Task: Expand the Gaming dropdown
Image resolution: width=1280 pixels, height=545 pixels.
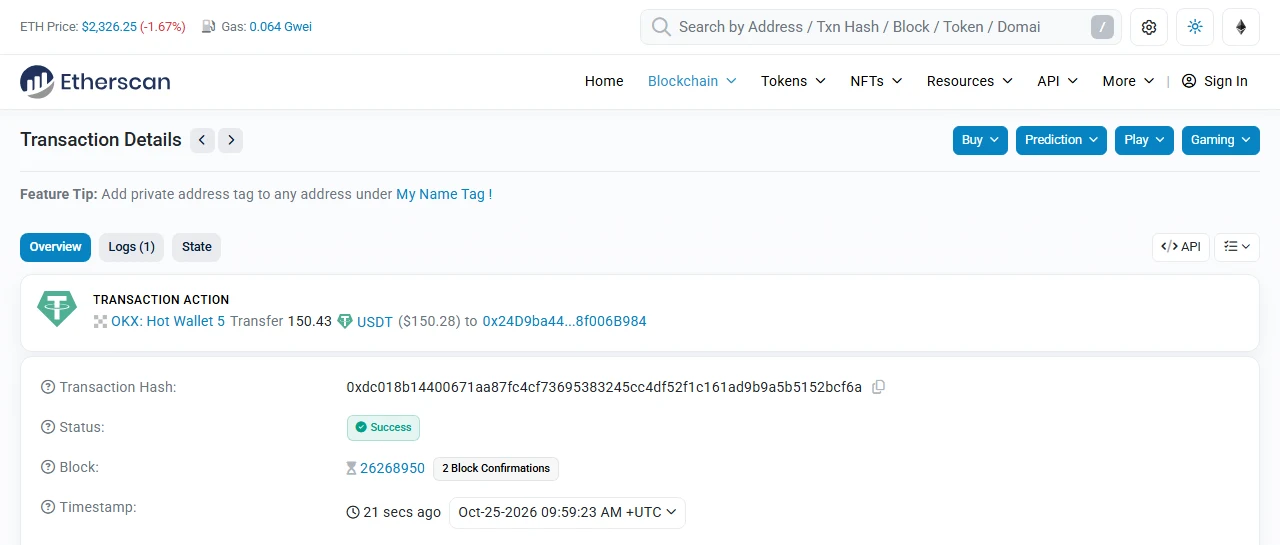Action: [x=1221, y=140]
